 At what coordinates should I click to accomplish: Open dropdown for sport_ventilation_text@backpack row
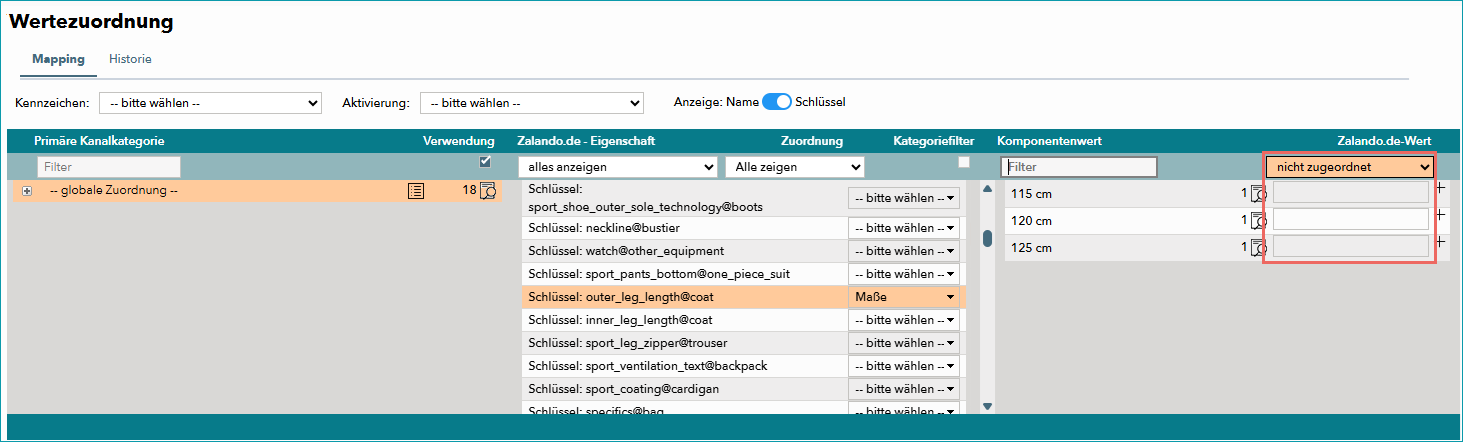click(904, 366)
